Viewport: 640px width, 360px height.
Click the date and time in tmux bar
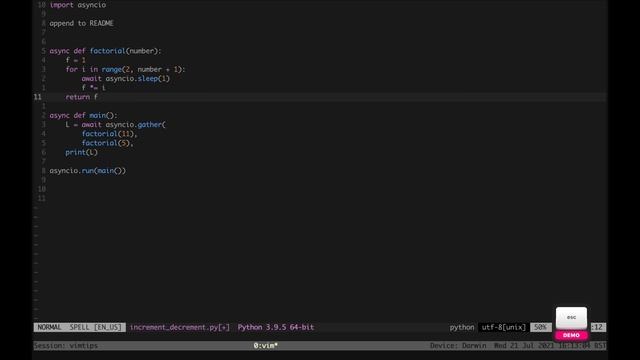[x=550, y=346]
